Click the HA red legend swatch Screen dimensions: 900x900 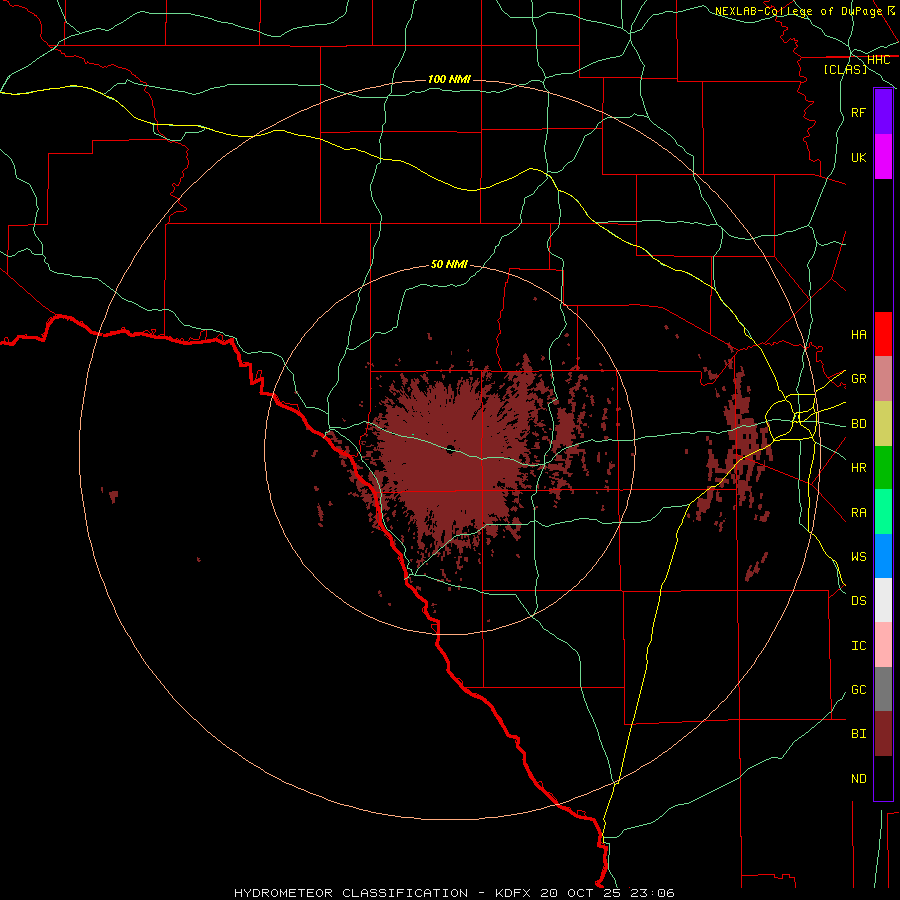[x=883, y=334]
